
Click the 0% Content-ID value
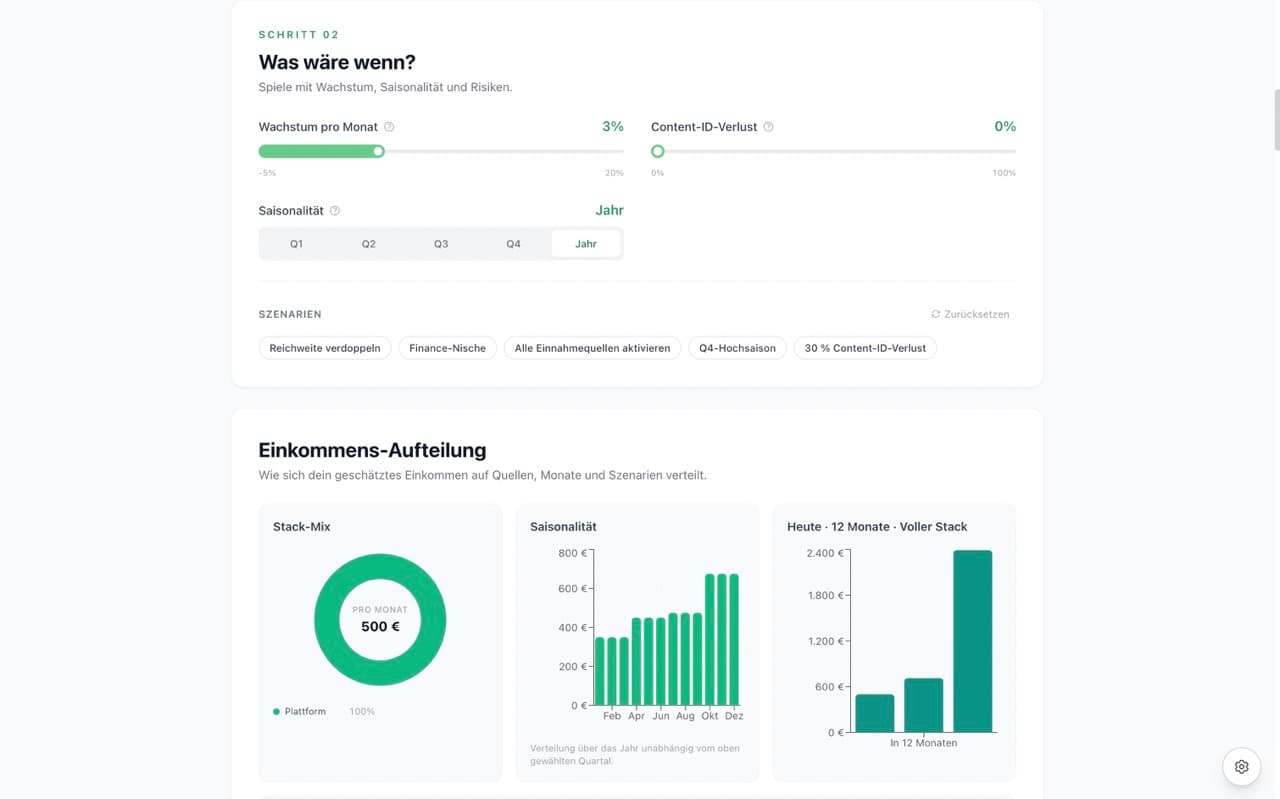[x=1005, y=127]
